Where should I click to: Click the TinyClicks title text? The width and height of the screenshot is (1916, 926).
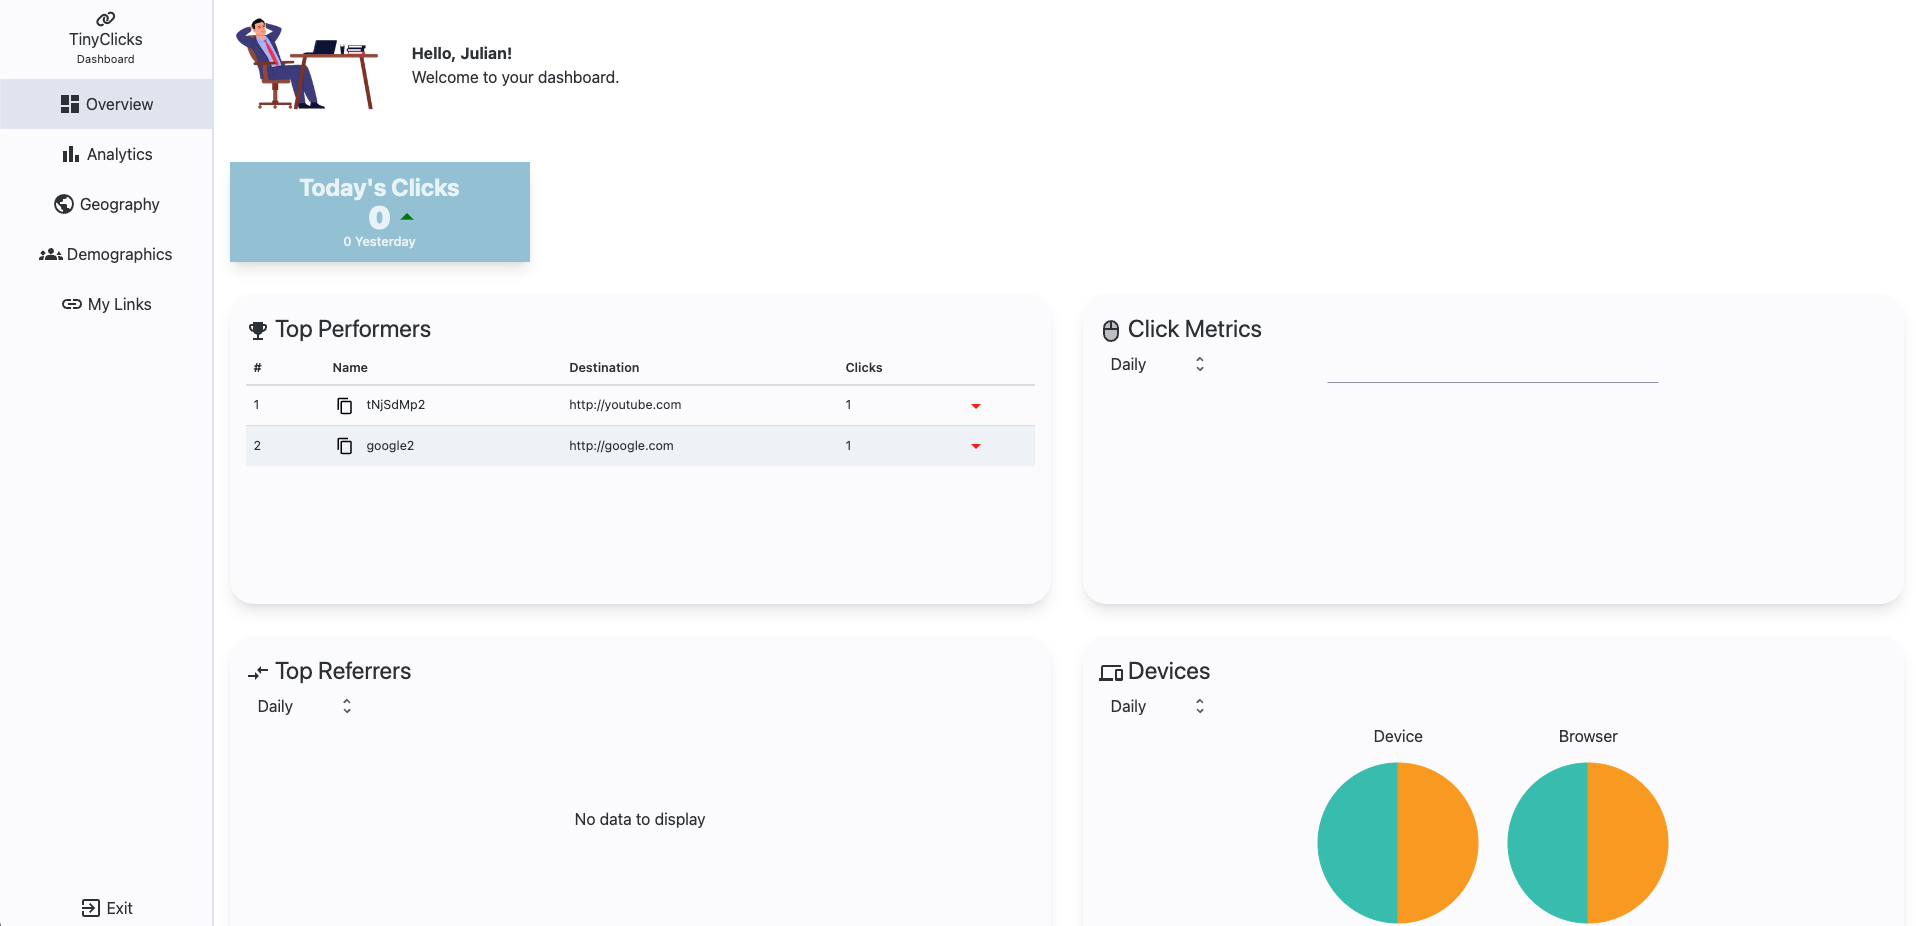click(106, 39)
